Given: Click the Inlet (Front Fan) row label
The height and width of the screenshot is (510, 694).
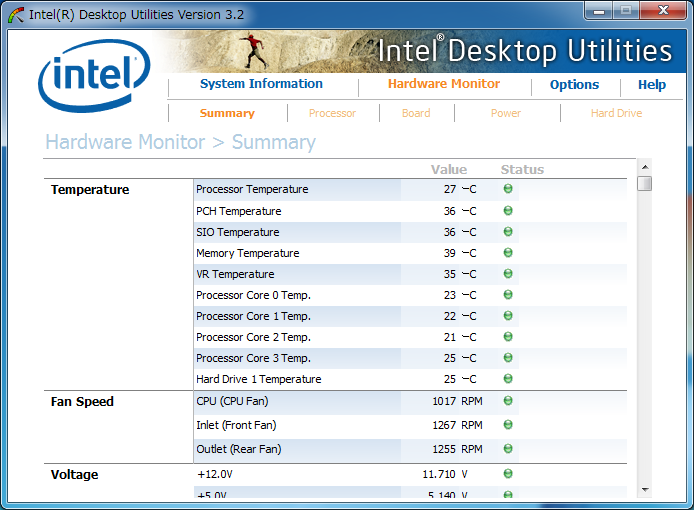Looking at the screenshot, I should pyautogui.click(x=236, y=425).
